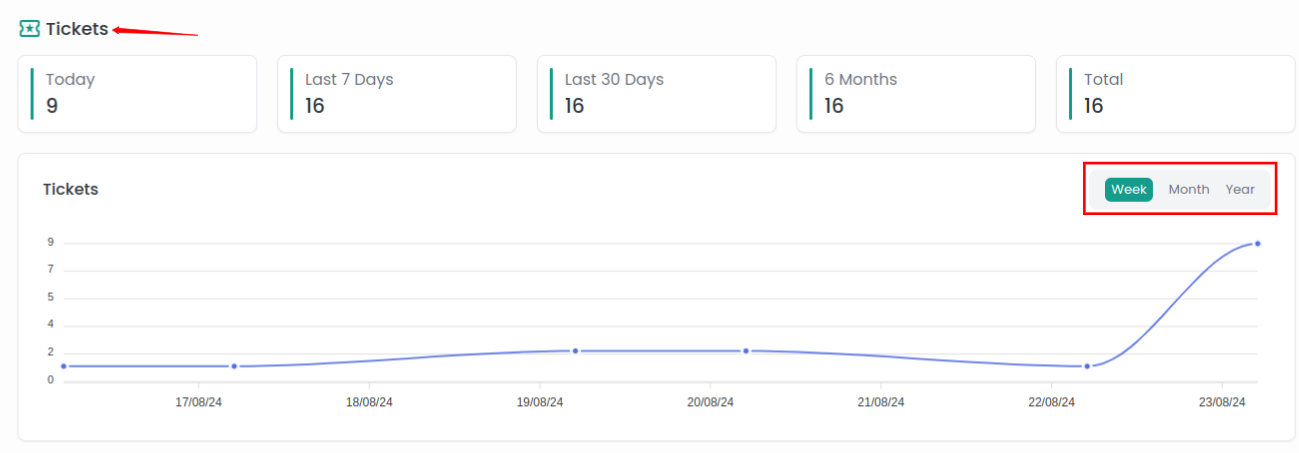Screen dimensions: 1299x453
Task: Click the 18/08/24 x-axis date label
Action: click(369, 402)
